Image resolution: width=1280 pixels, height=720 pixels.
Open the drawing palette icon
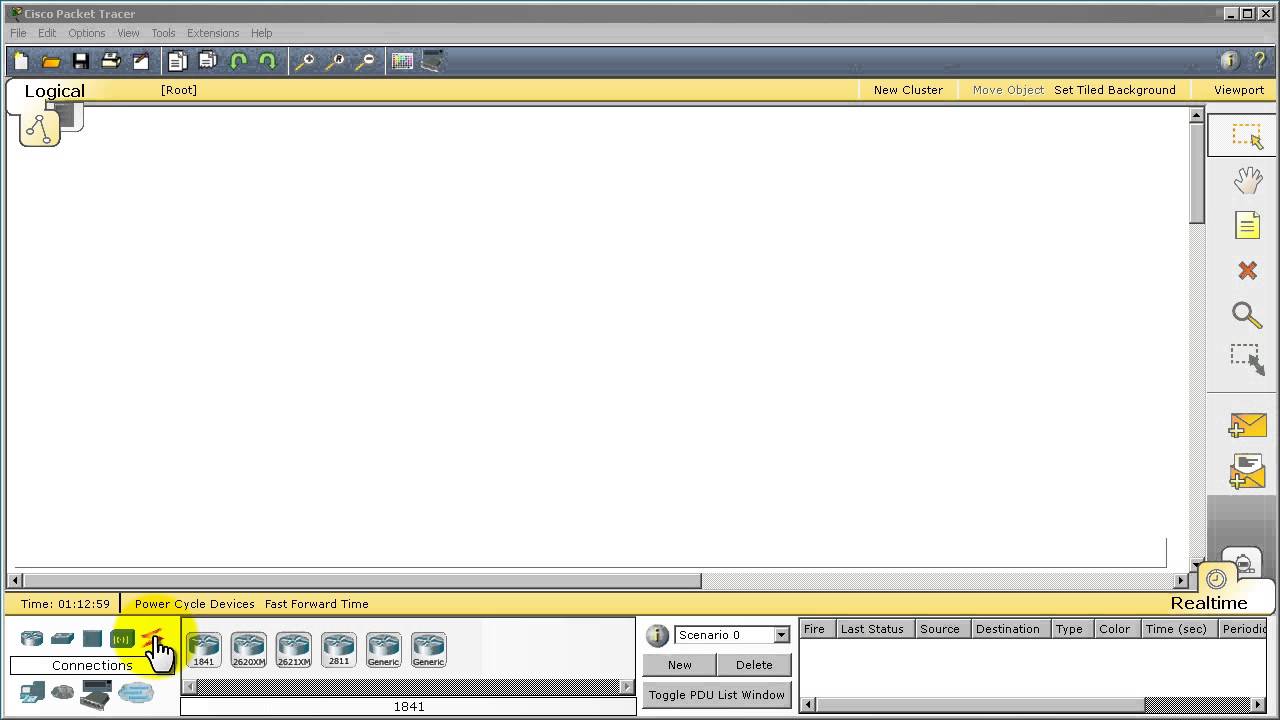click(402, 61)
